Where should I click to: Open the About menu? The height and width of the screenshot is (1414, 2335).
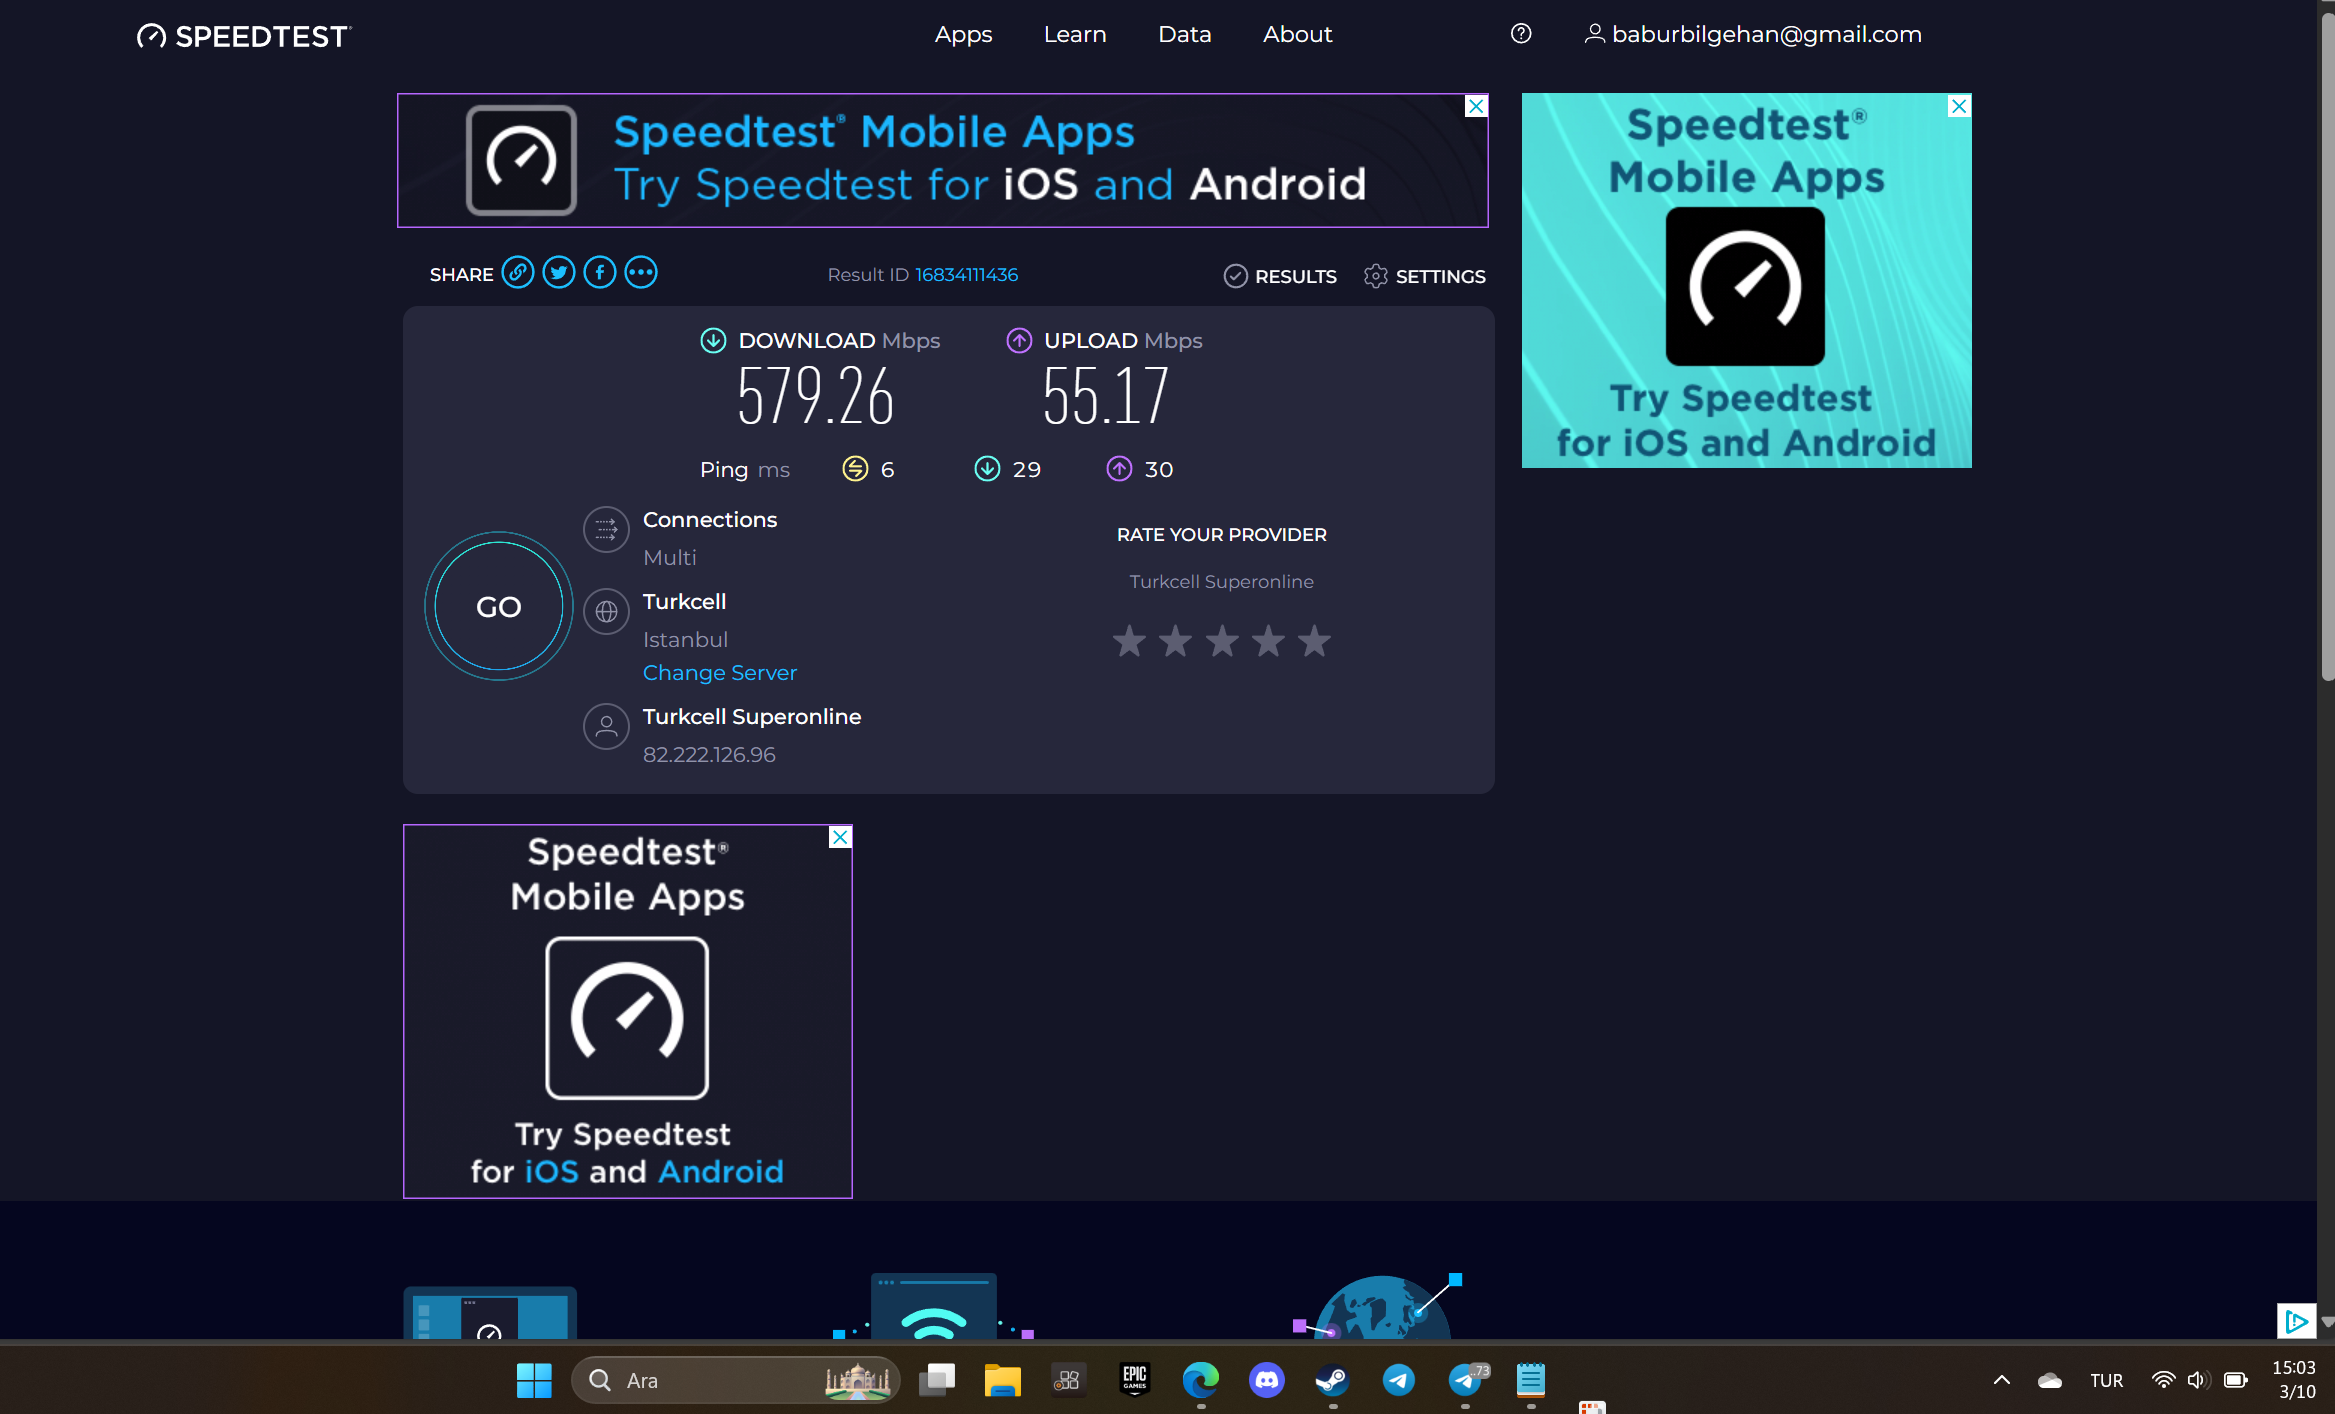[1297, 34]
